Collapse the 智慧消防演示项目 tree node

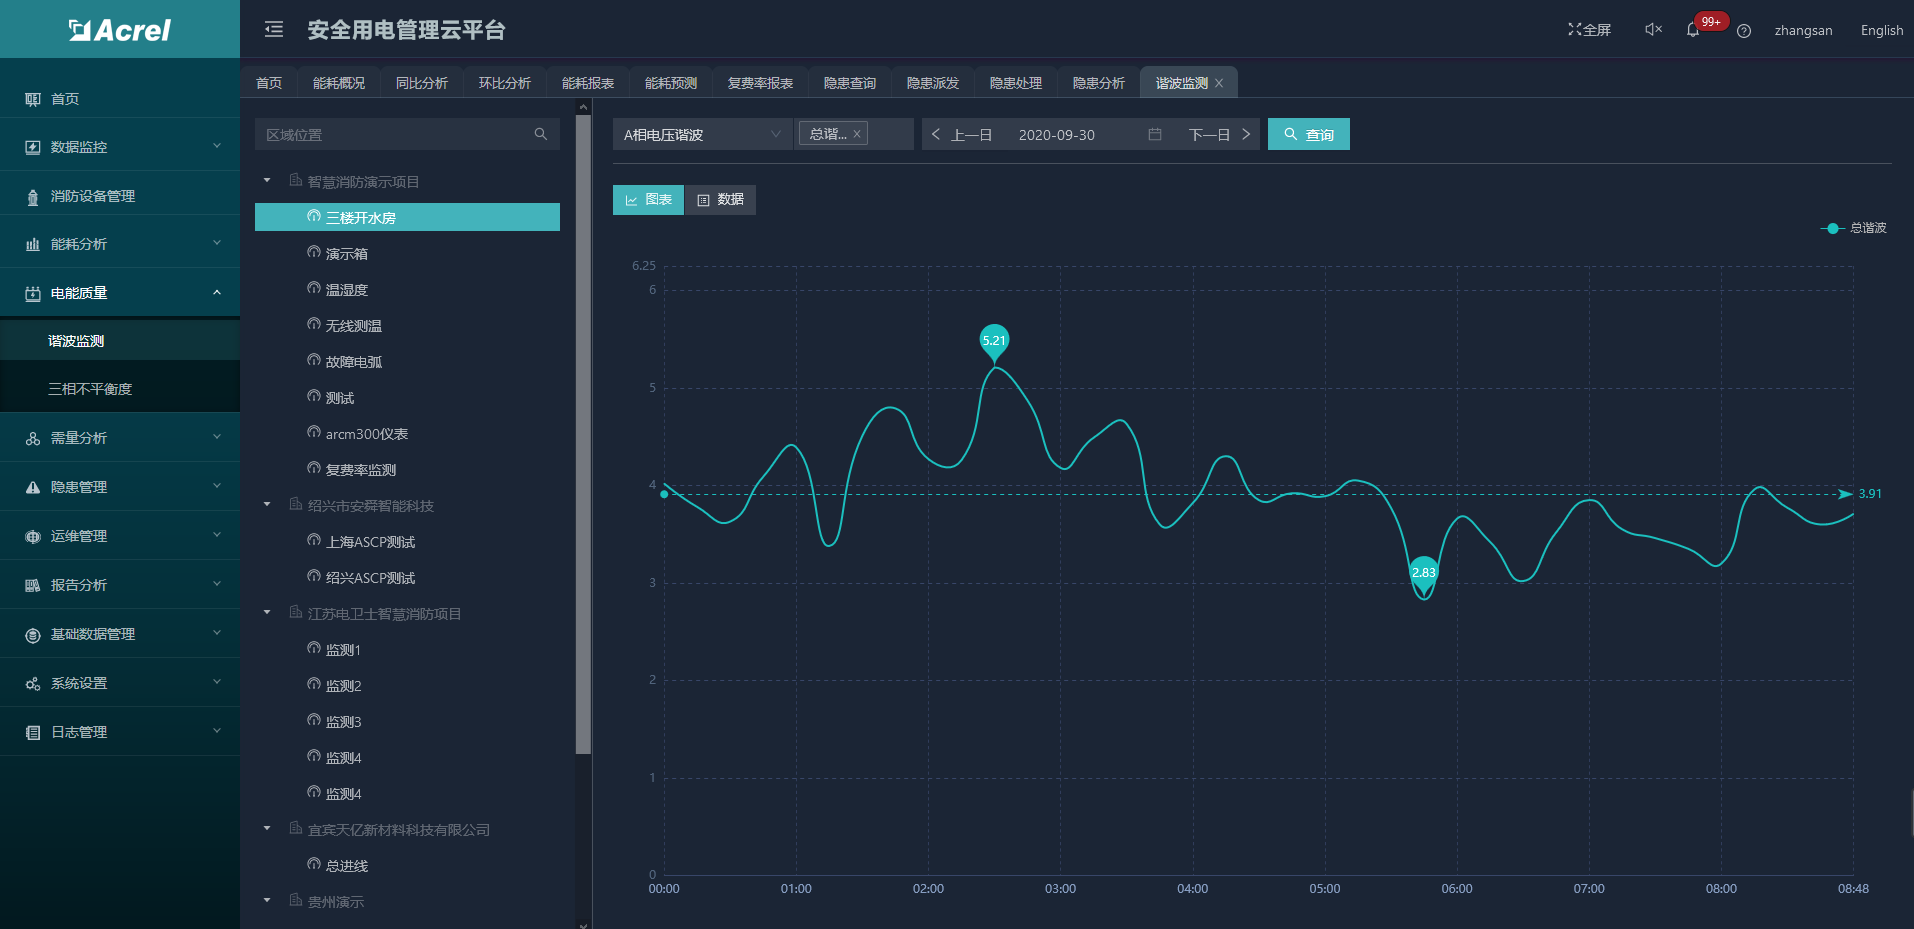coord(267,181)
